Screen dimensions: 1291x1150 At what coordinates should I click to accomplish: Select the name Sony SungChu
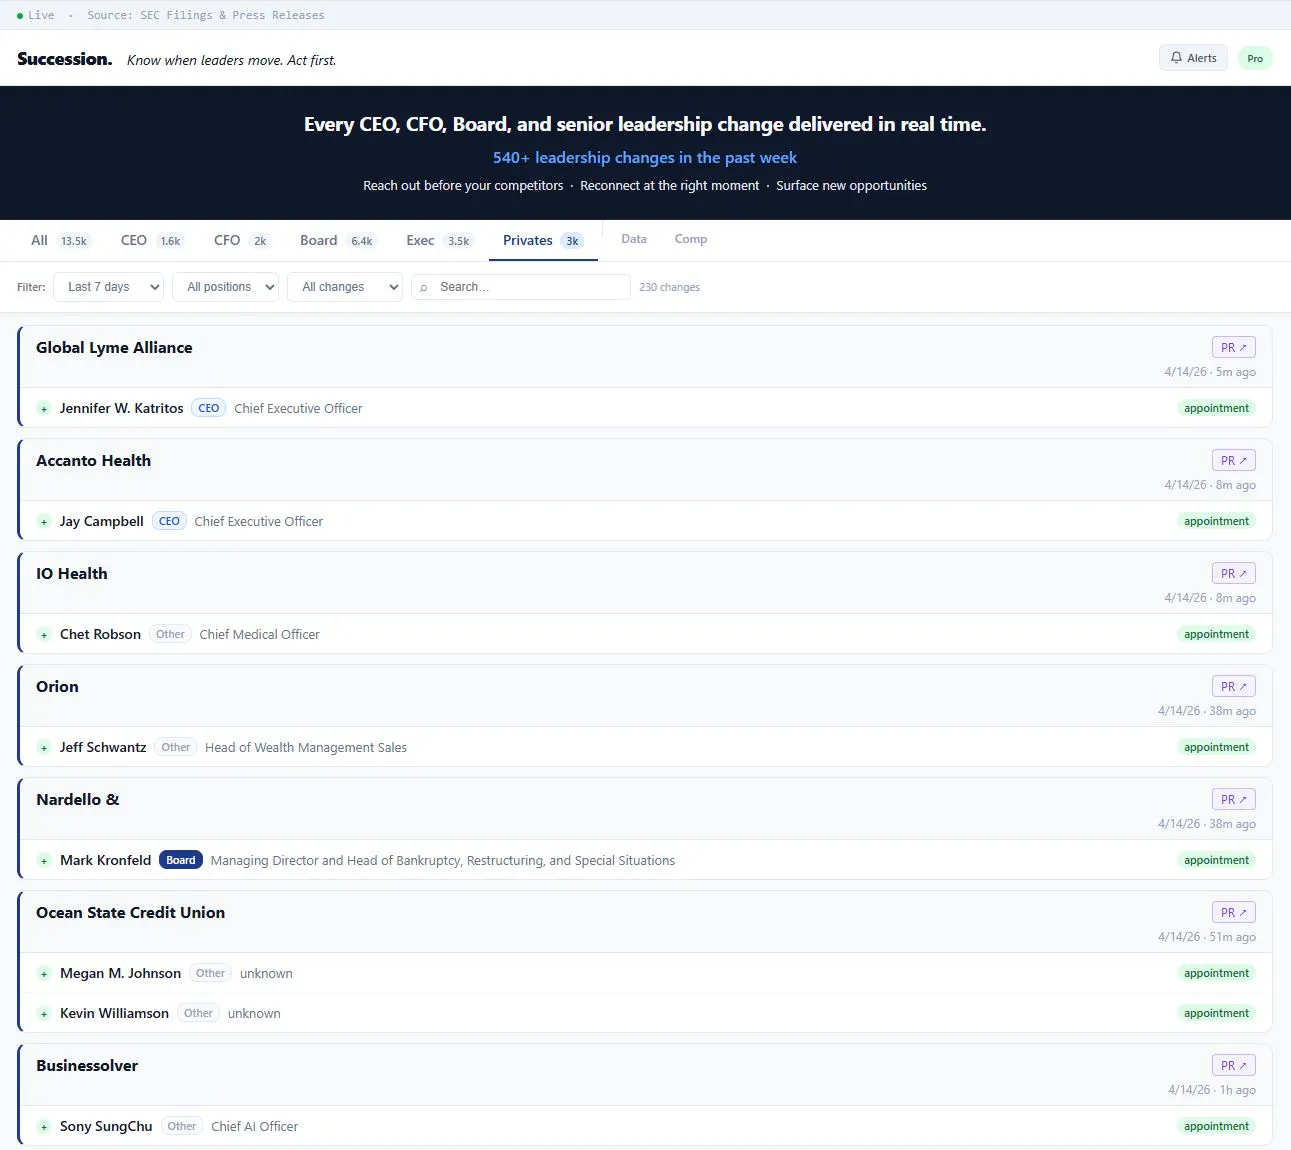(x=106, y=1126)
